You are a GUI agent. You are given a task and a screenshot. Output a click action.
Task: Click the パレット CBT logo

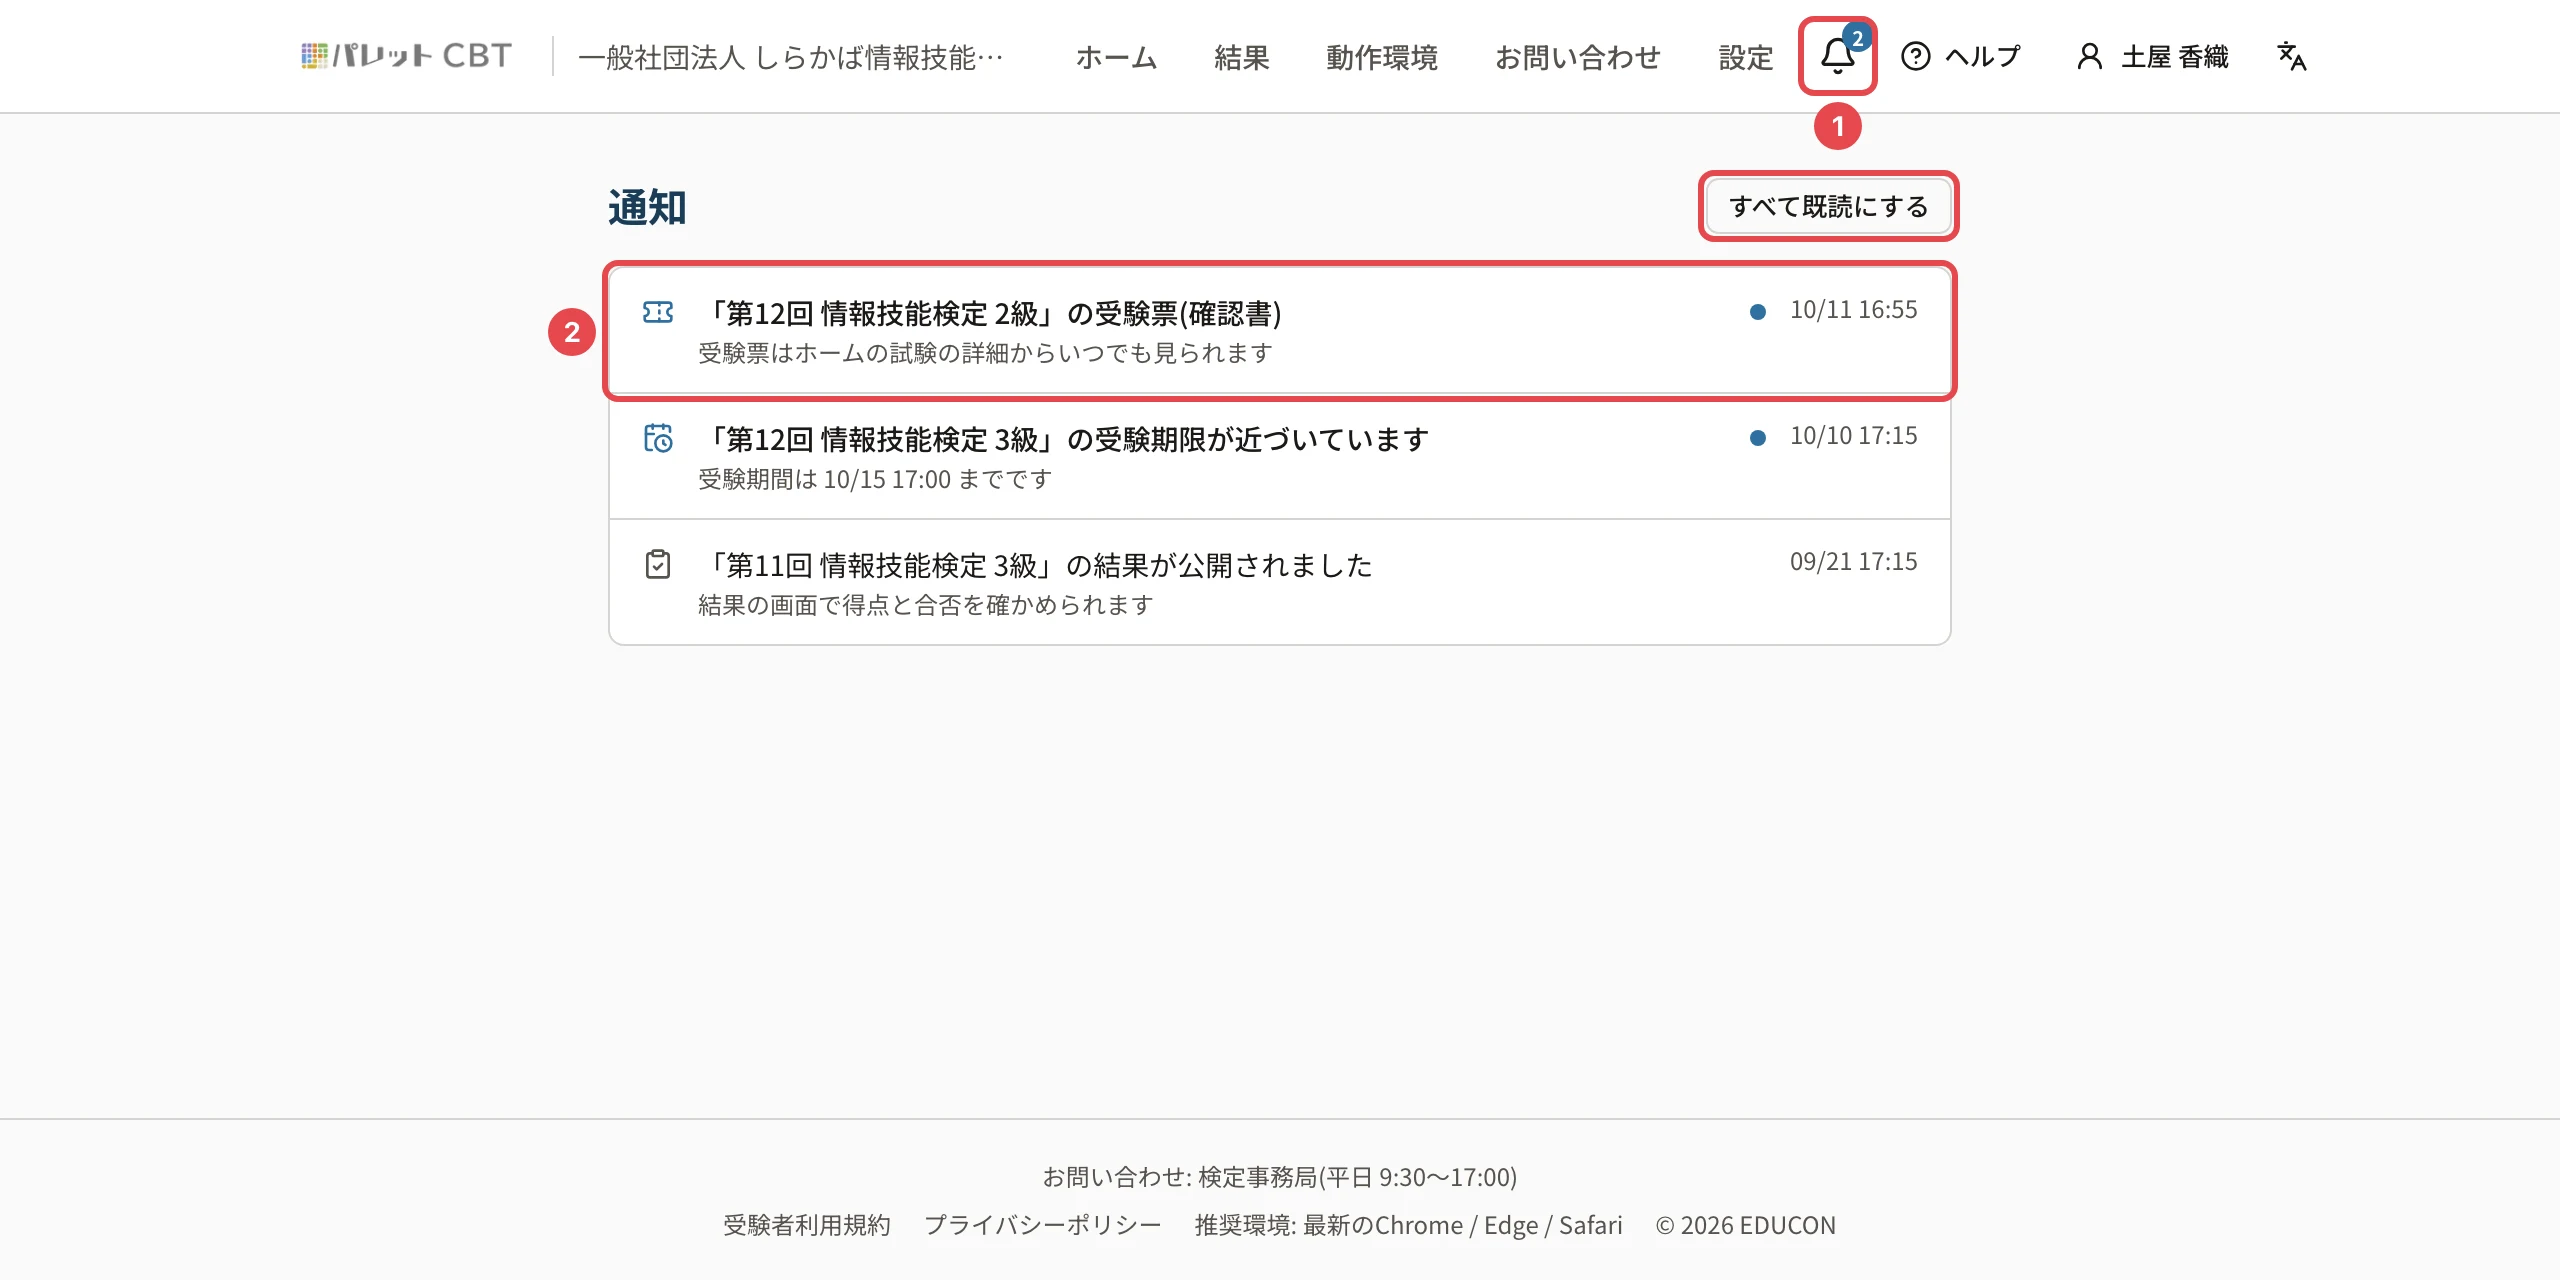pos(407,56)
